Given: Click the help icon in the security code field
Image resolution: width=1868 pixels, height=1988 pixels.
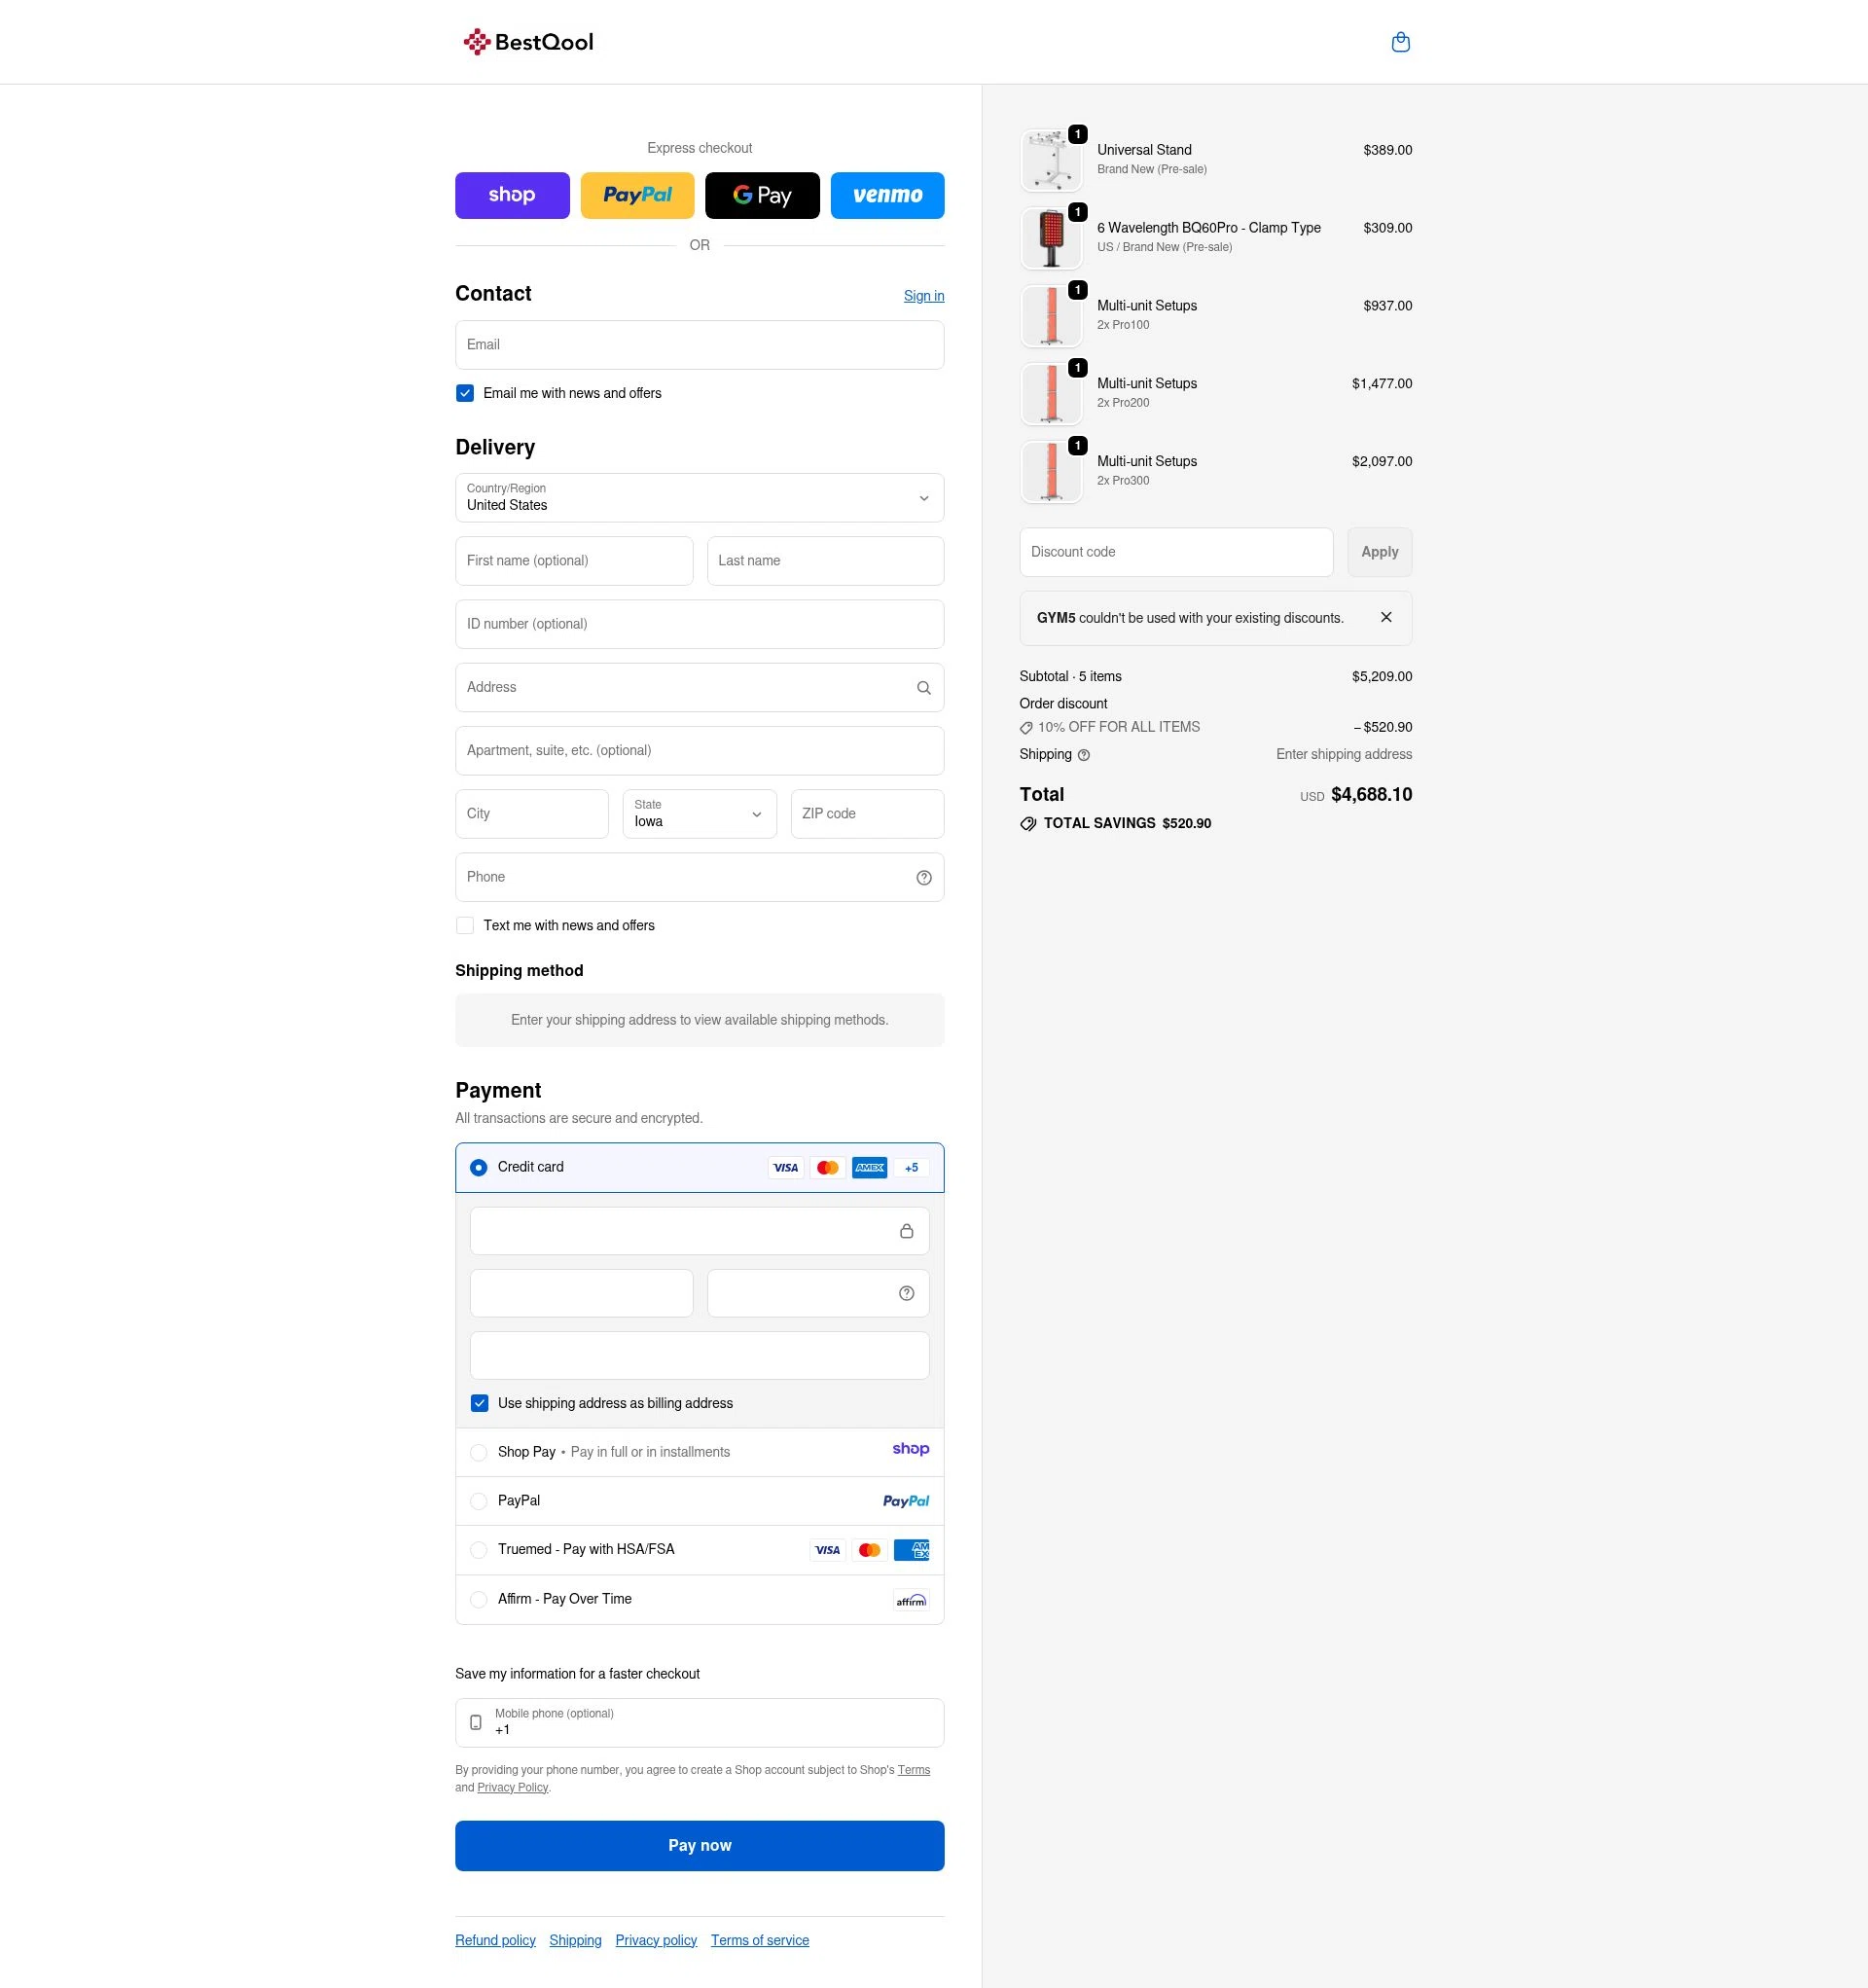Looking at the screenshot, I should [x=906, y=1292].
